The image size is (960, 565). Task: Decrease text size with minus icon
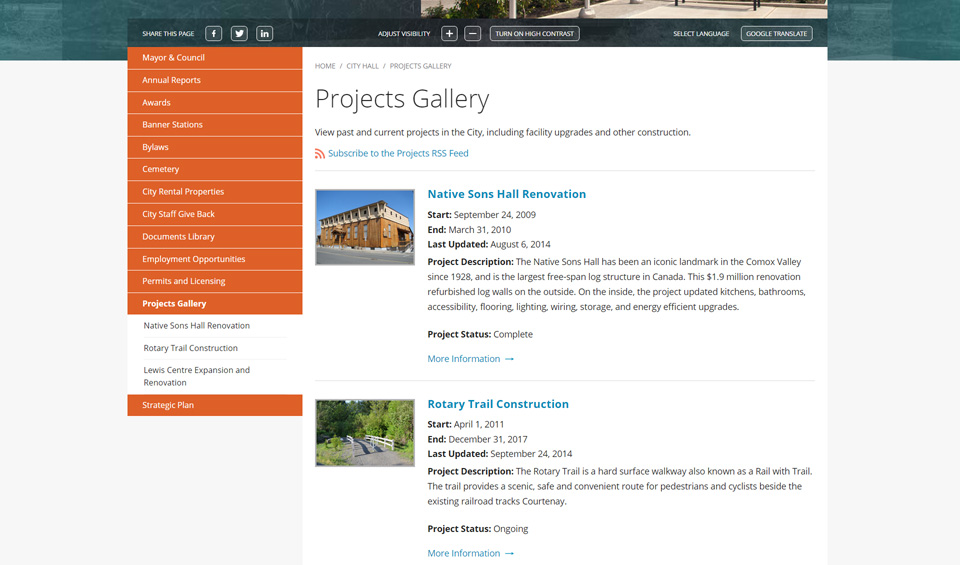pyautogui.click(x=473, y=33)
